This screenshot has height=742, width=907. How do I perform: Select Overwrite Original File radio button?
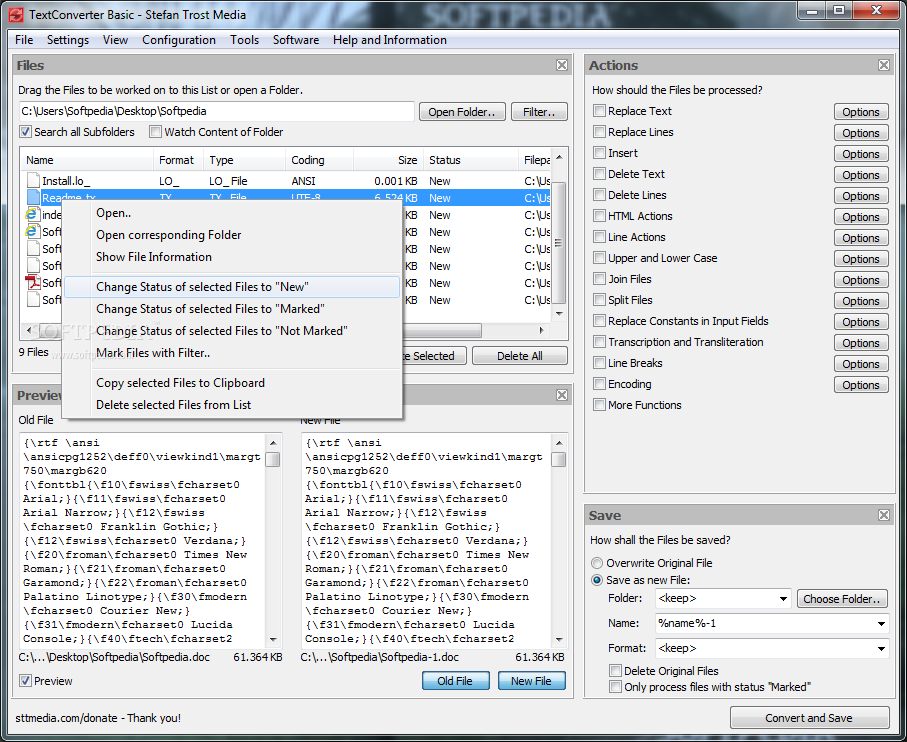pyautogui.click(x=597, y=563)
